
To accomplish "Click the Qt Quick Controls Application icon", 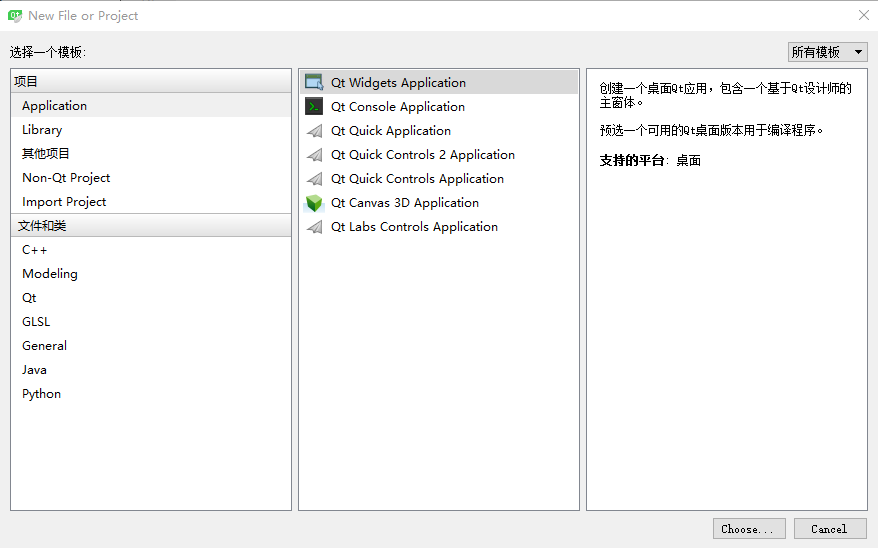I will [314, 179].
